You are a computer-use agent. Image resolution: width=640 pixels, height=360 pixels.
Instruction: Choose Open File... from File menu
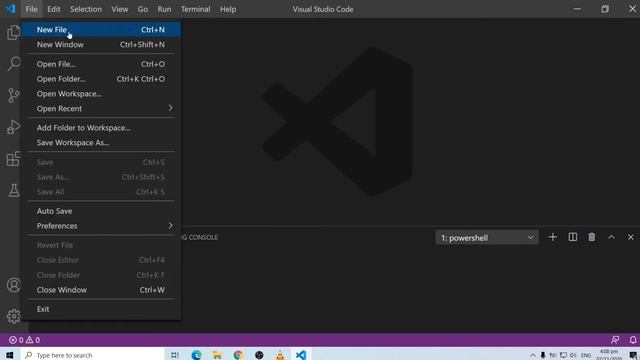101,64
